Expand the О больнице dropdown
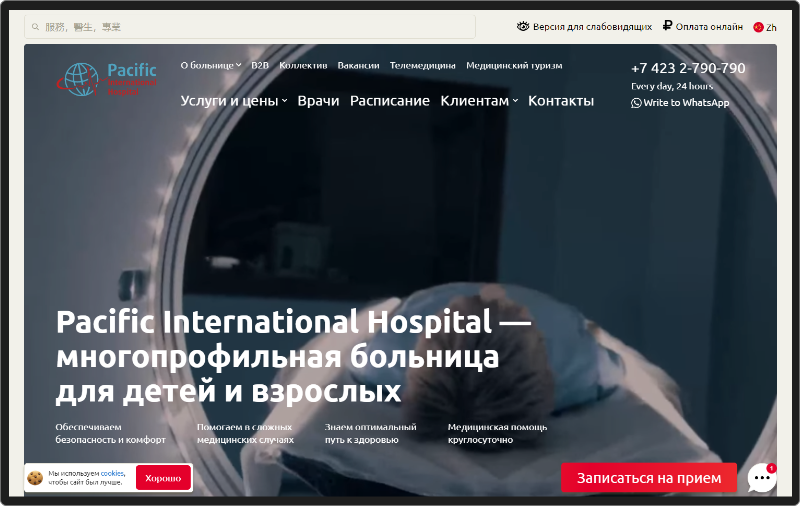 (211, 65)
